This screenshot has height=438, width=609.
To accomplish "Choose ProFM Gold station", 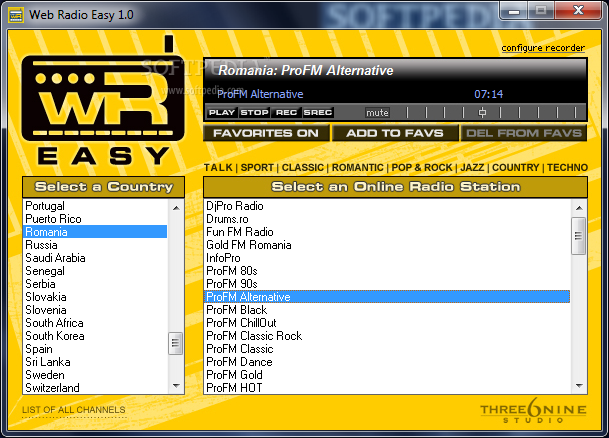I will [x=387, y=375].
